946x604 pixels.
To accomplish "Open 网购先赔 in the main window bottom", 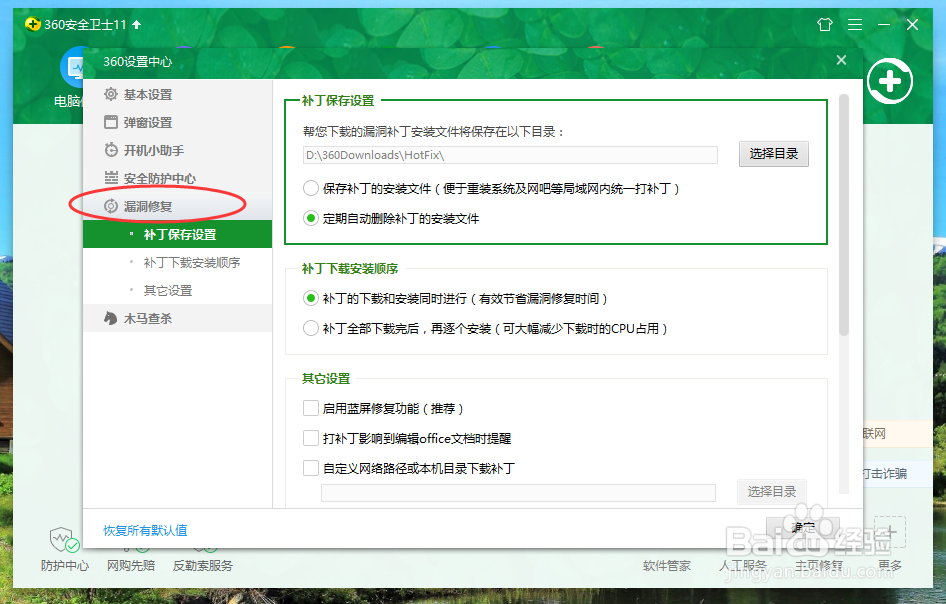I will (131, 565).
